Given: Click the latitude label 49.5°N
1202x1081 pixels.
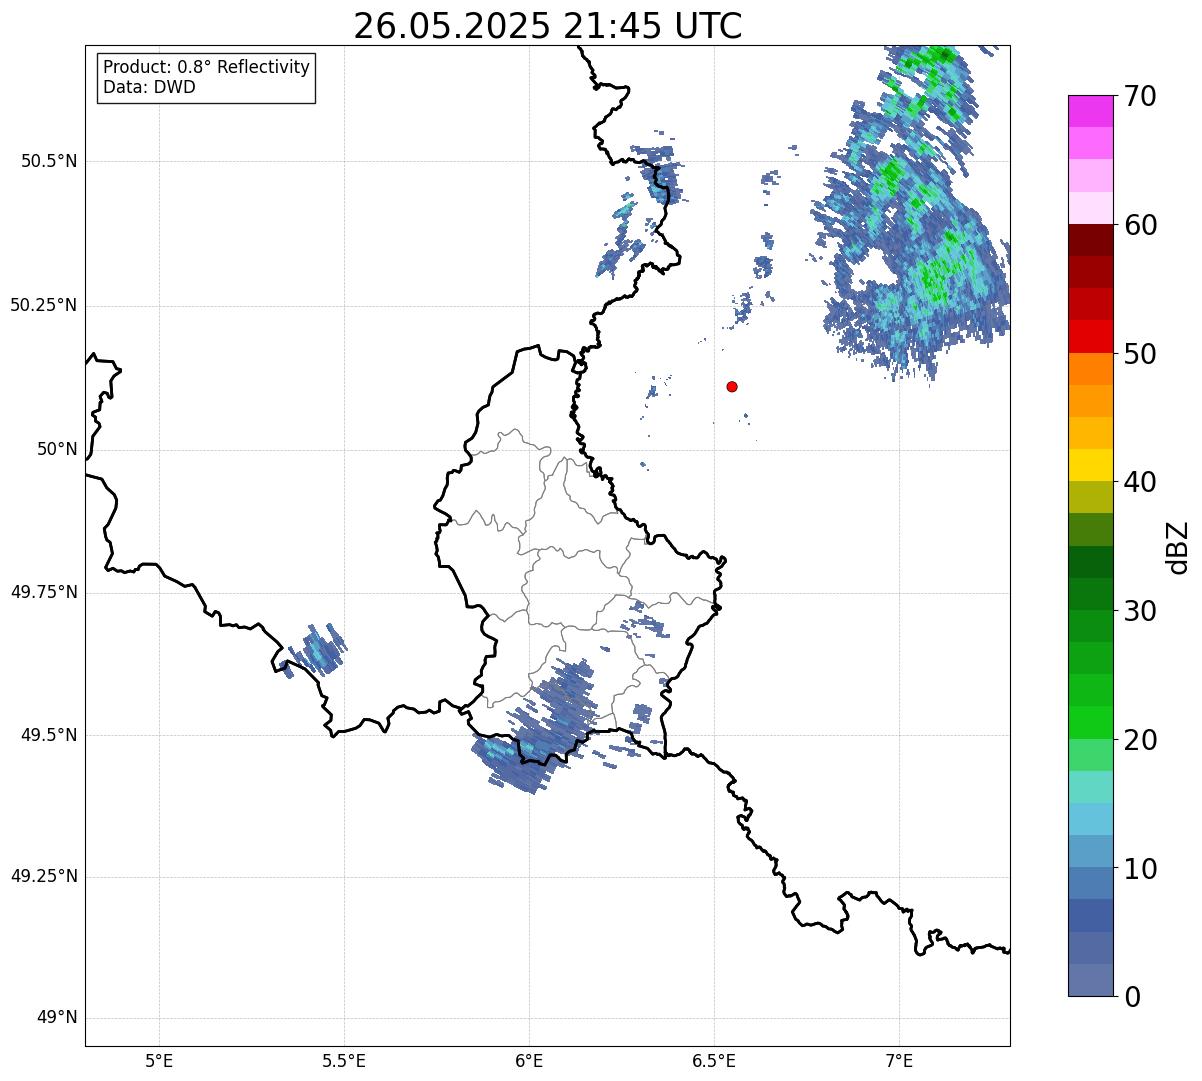Looking at the screenshot, I should click(49, 735).
